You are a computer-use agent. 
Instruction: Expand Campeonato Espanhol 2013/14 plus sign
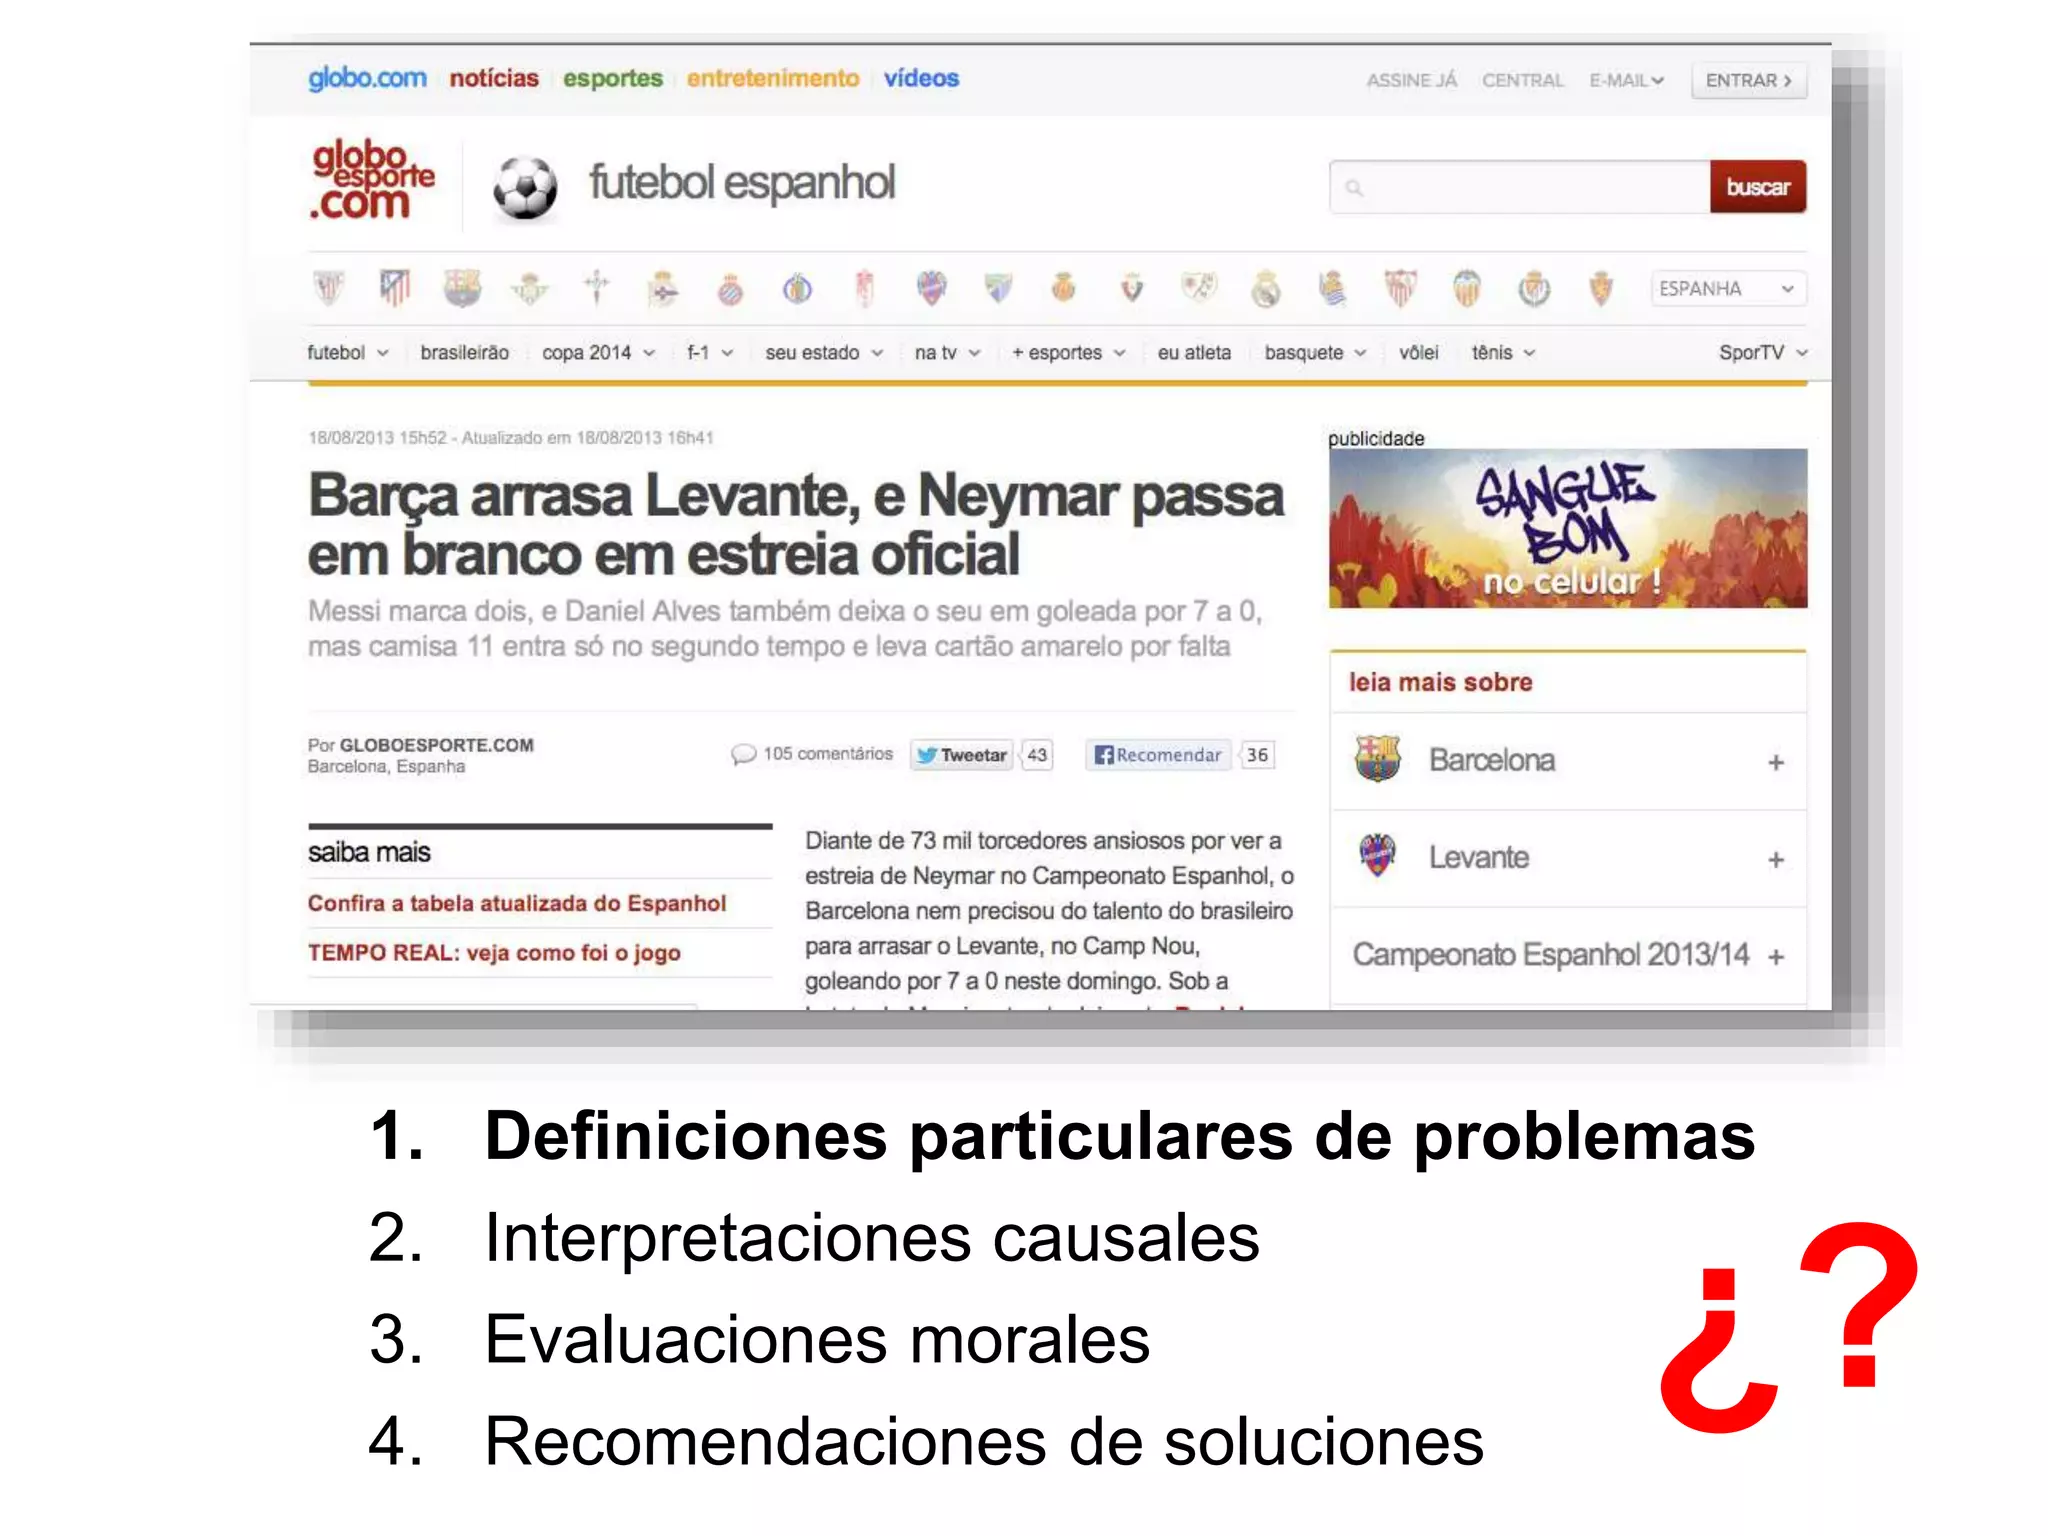(1776, 957)
